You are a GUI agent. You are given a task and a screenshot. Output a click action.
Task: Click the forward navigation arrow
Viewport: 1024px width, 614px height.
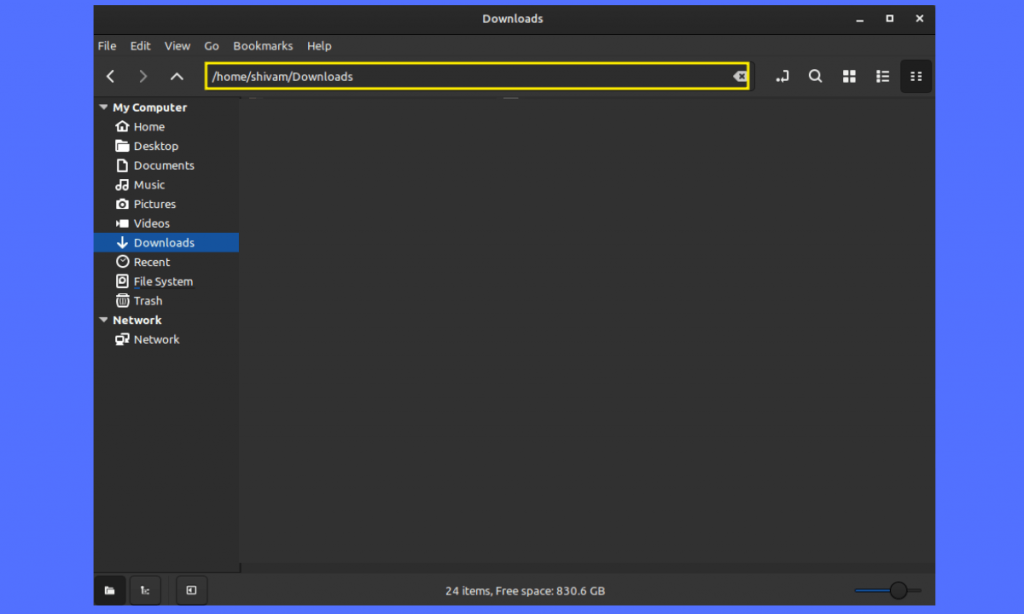coord(143,77)
